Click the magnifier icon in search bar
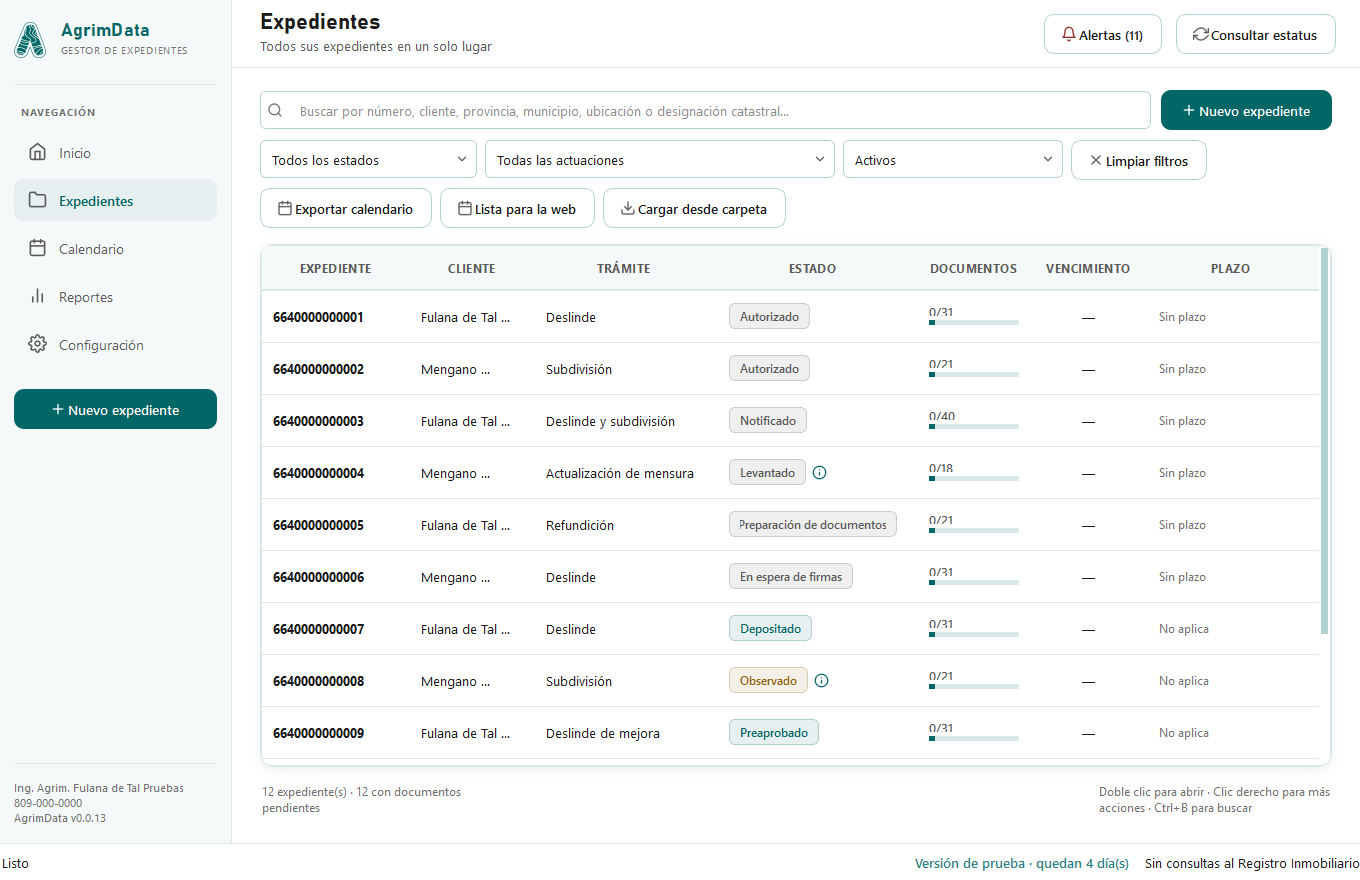 pyautogui.click(x=275, y=111)
